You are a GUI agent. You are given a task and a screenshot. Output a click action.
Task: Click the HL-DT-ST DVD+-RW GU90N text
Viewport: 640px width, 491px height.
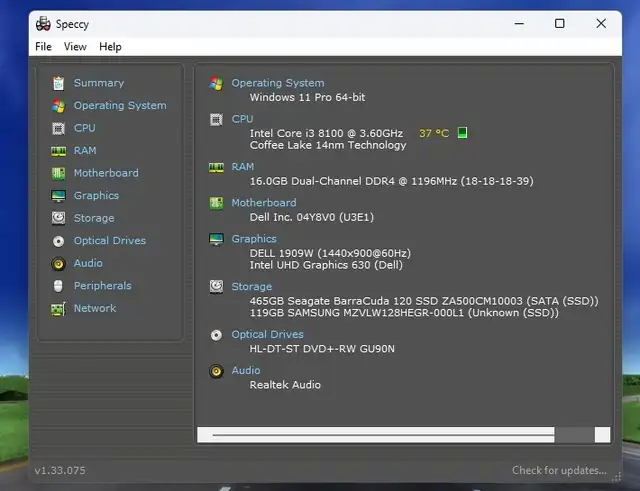(x=322, y=349)
